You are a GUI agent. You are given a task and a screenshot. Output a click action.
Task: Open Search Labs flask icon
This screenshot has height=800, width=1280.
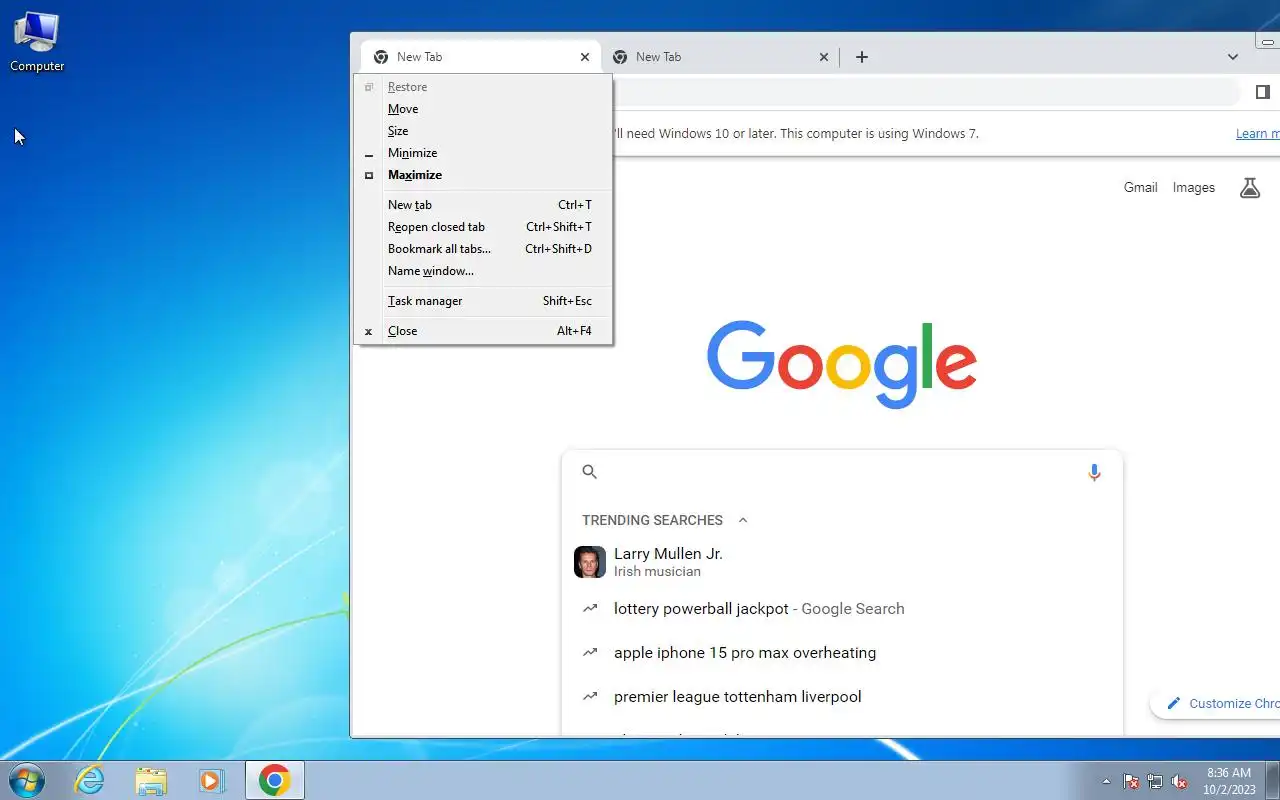point(1250,187)
